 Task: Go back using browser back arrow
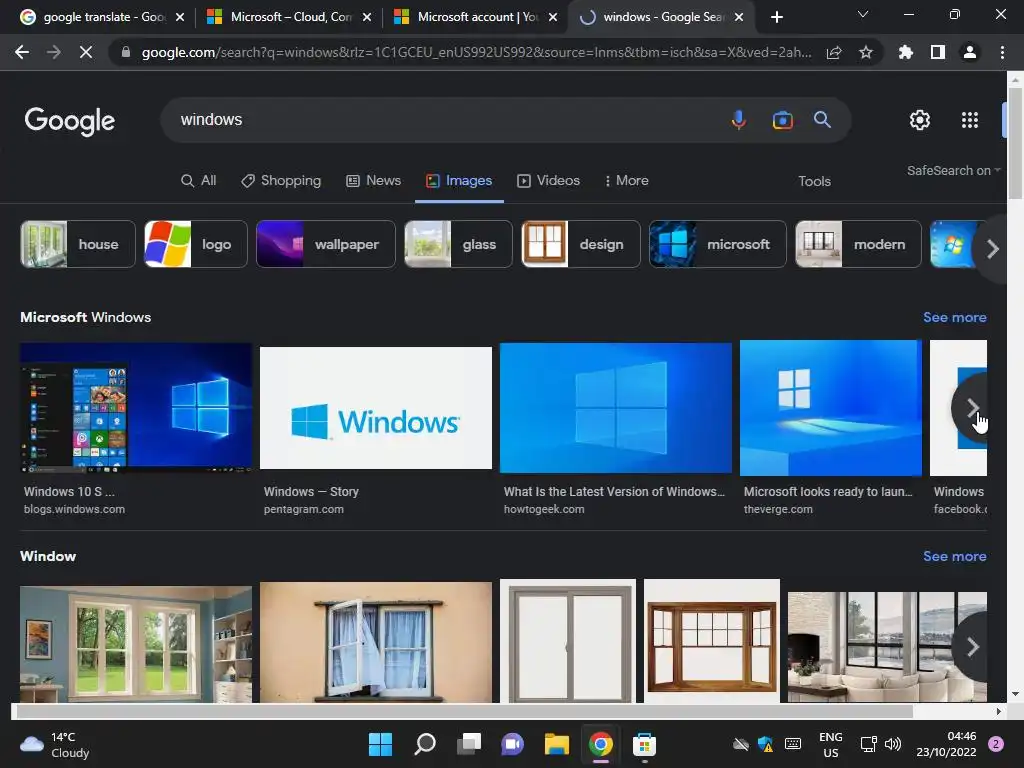tap(22, 52)
